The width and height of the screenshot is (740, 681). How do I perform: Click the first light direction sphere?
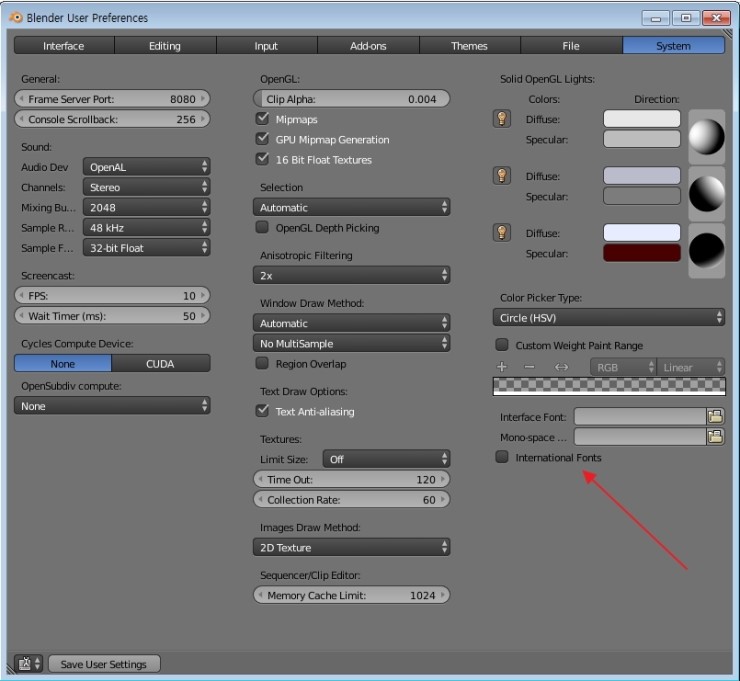pyautogui.click(x=706, y=137)
